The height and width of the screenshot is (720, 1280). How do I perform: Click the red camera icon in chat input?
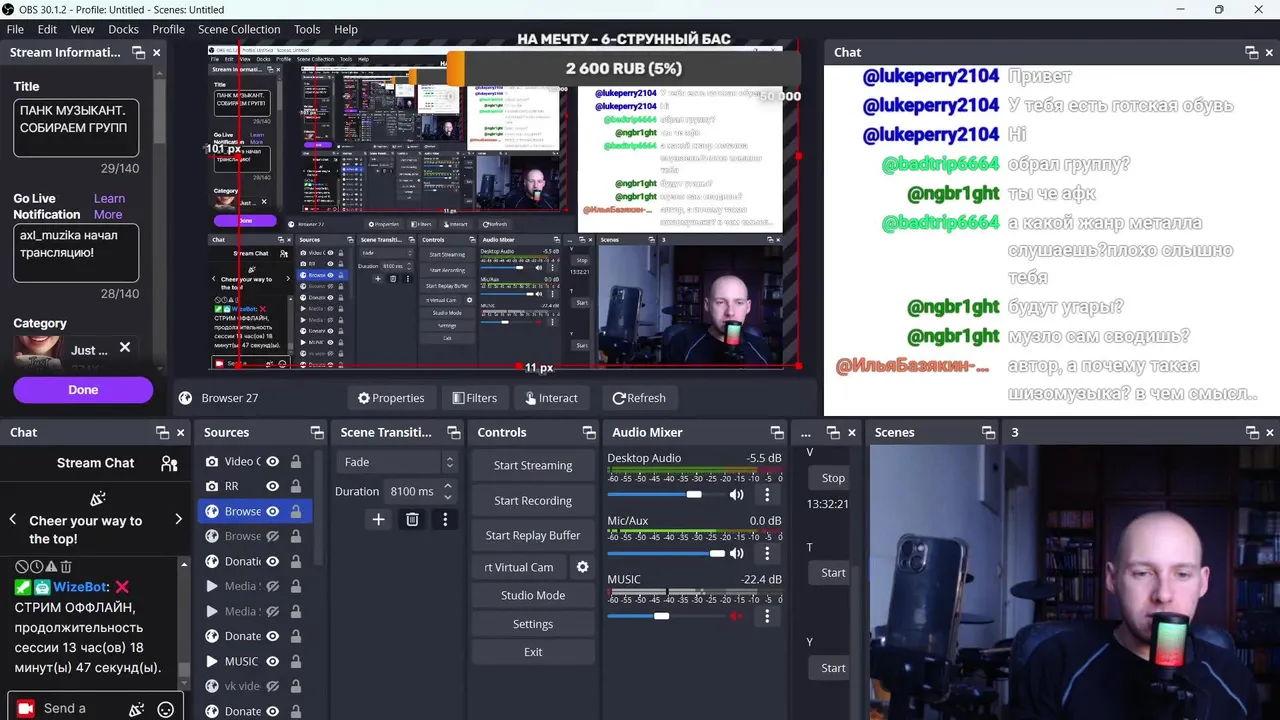click(x=26, y=708)
